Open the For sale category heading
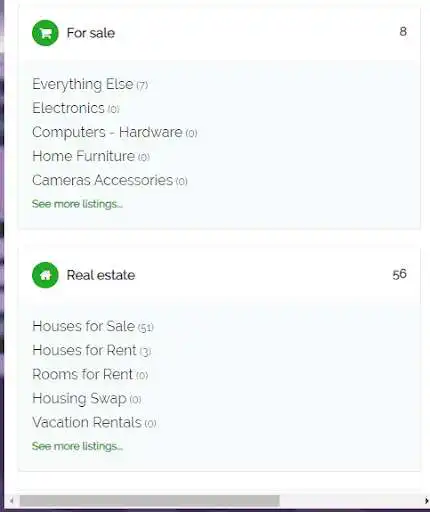The image size is (430, 512). tap(91, 33)
